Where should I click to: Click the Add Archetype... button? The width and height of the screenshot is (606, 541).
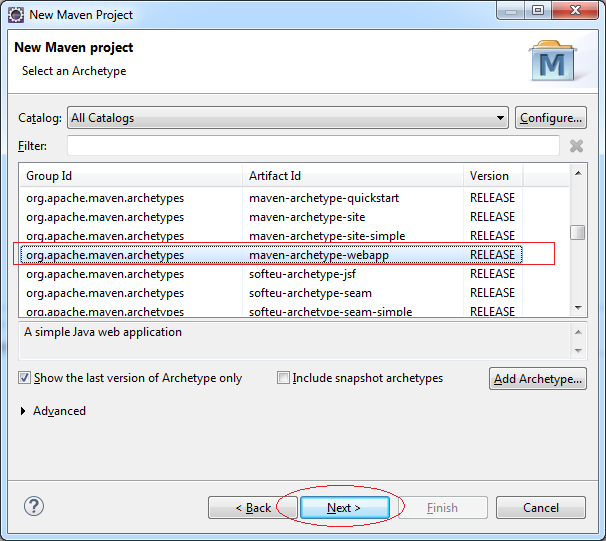point(538,379)
